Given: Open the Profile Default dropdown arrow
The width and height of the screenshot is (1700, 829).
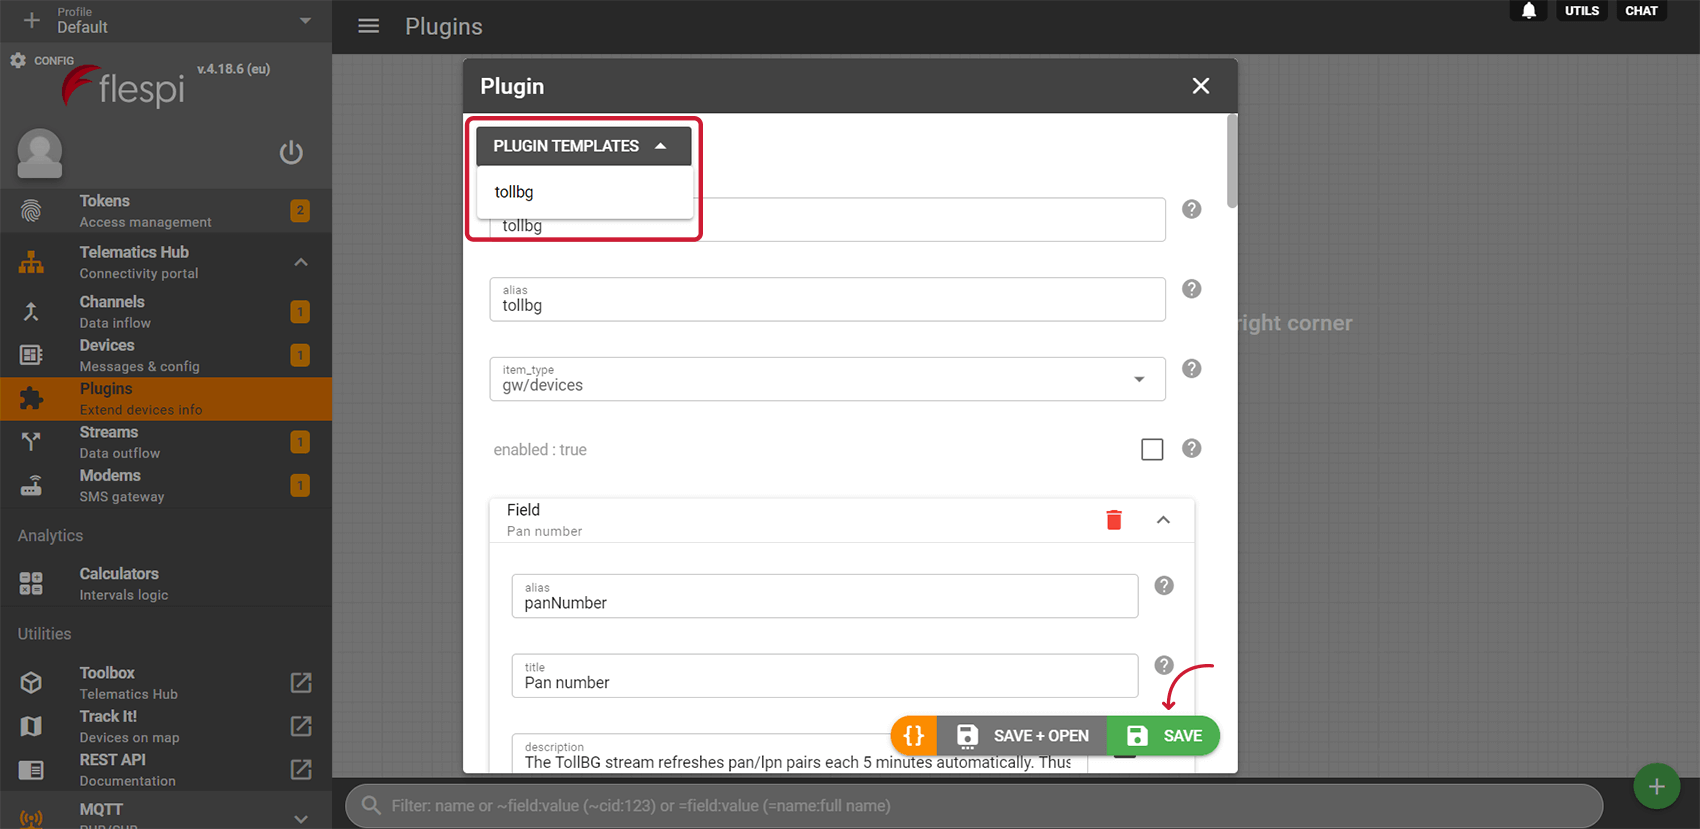Looking at the screenshot, I should coord(305,20).
